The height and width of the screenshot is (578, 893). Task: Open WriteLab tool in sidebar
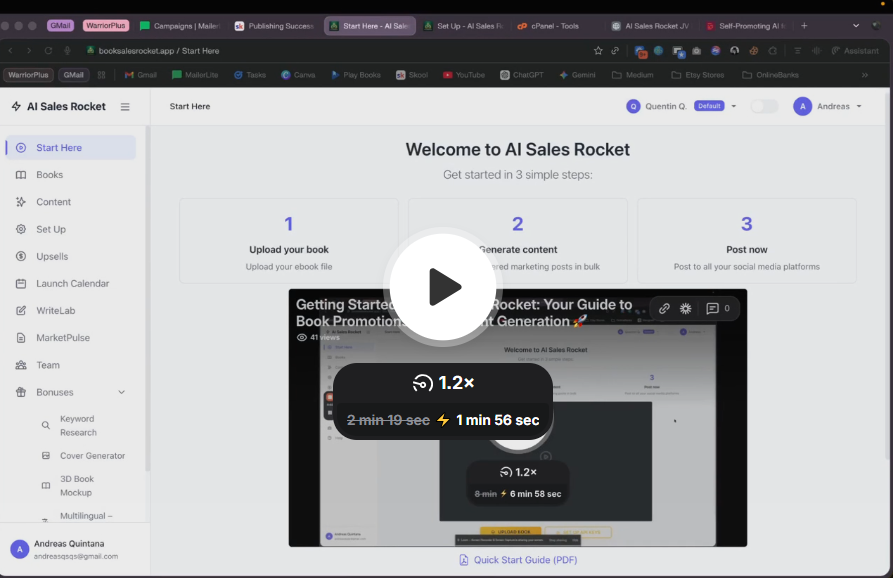[55, 310]
